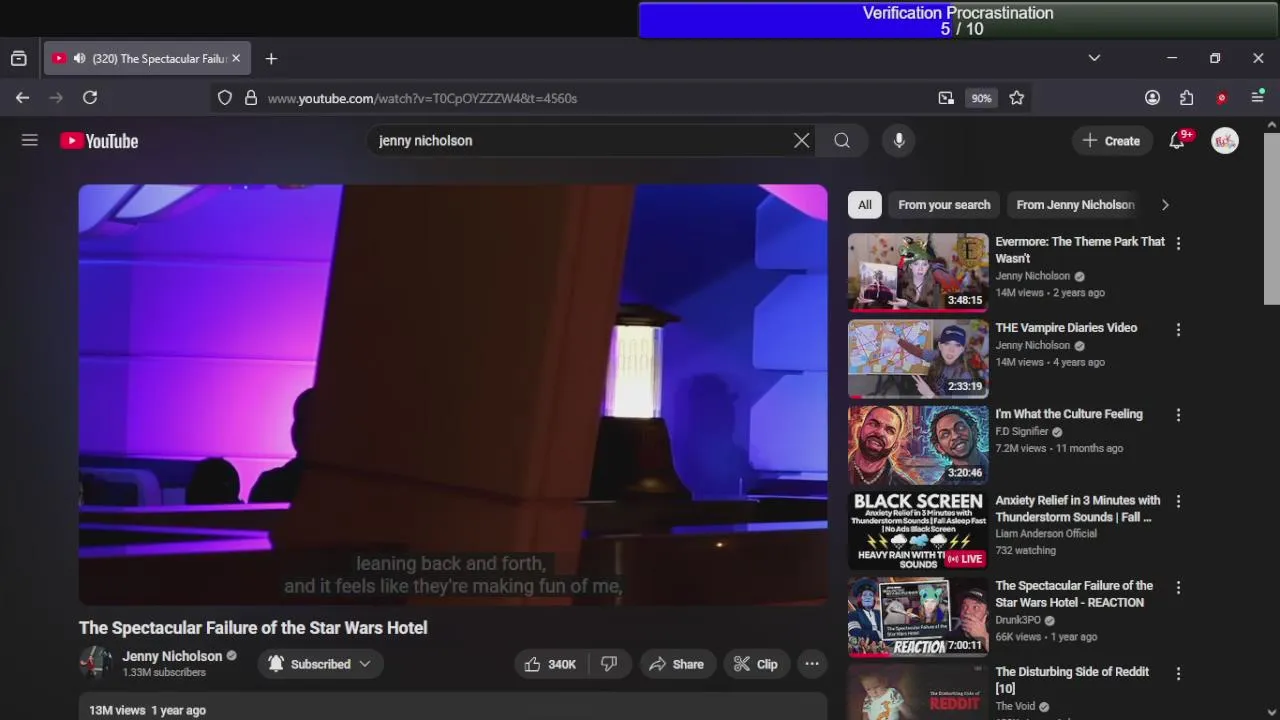Like the video with 340K thumbs up

pyautogui.click(x=550, y=664)
